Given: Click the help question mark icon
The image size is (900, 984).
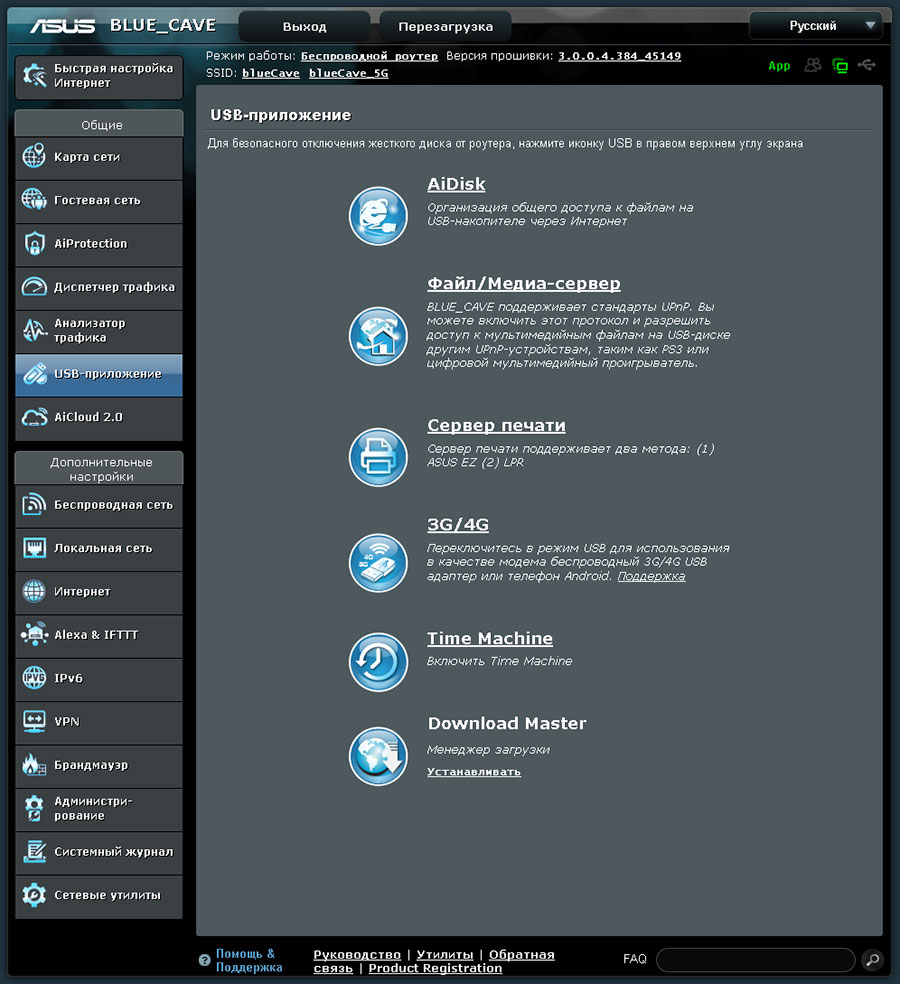Looking at the screenshot, I should (x=204, y=960).
